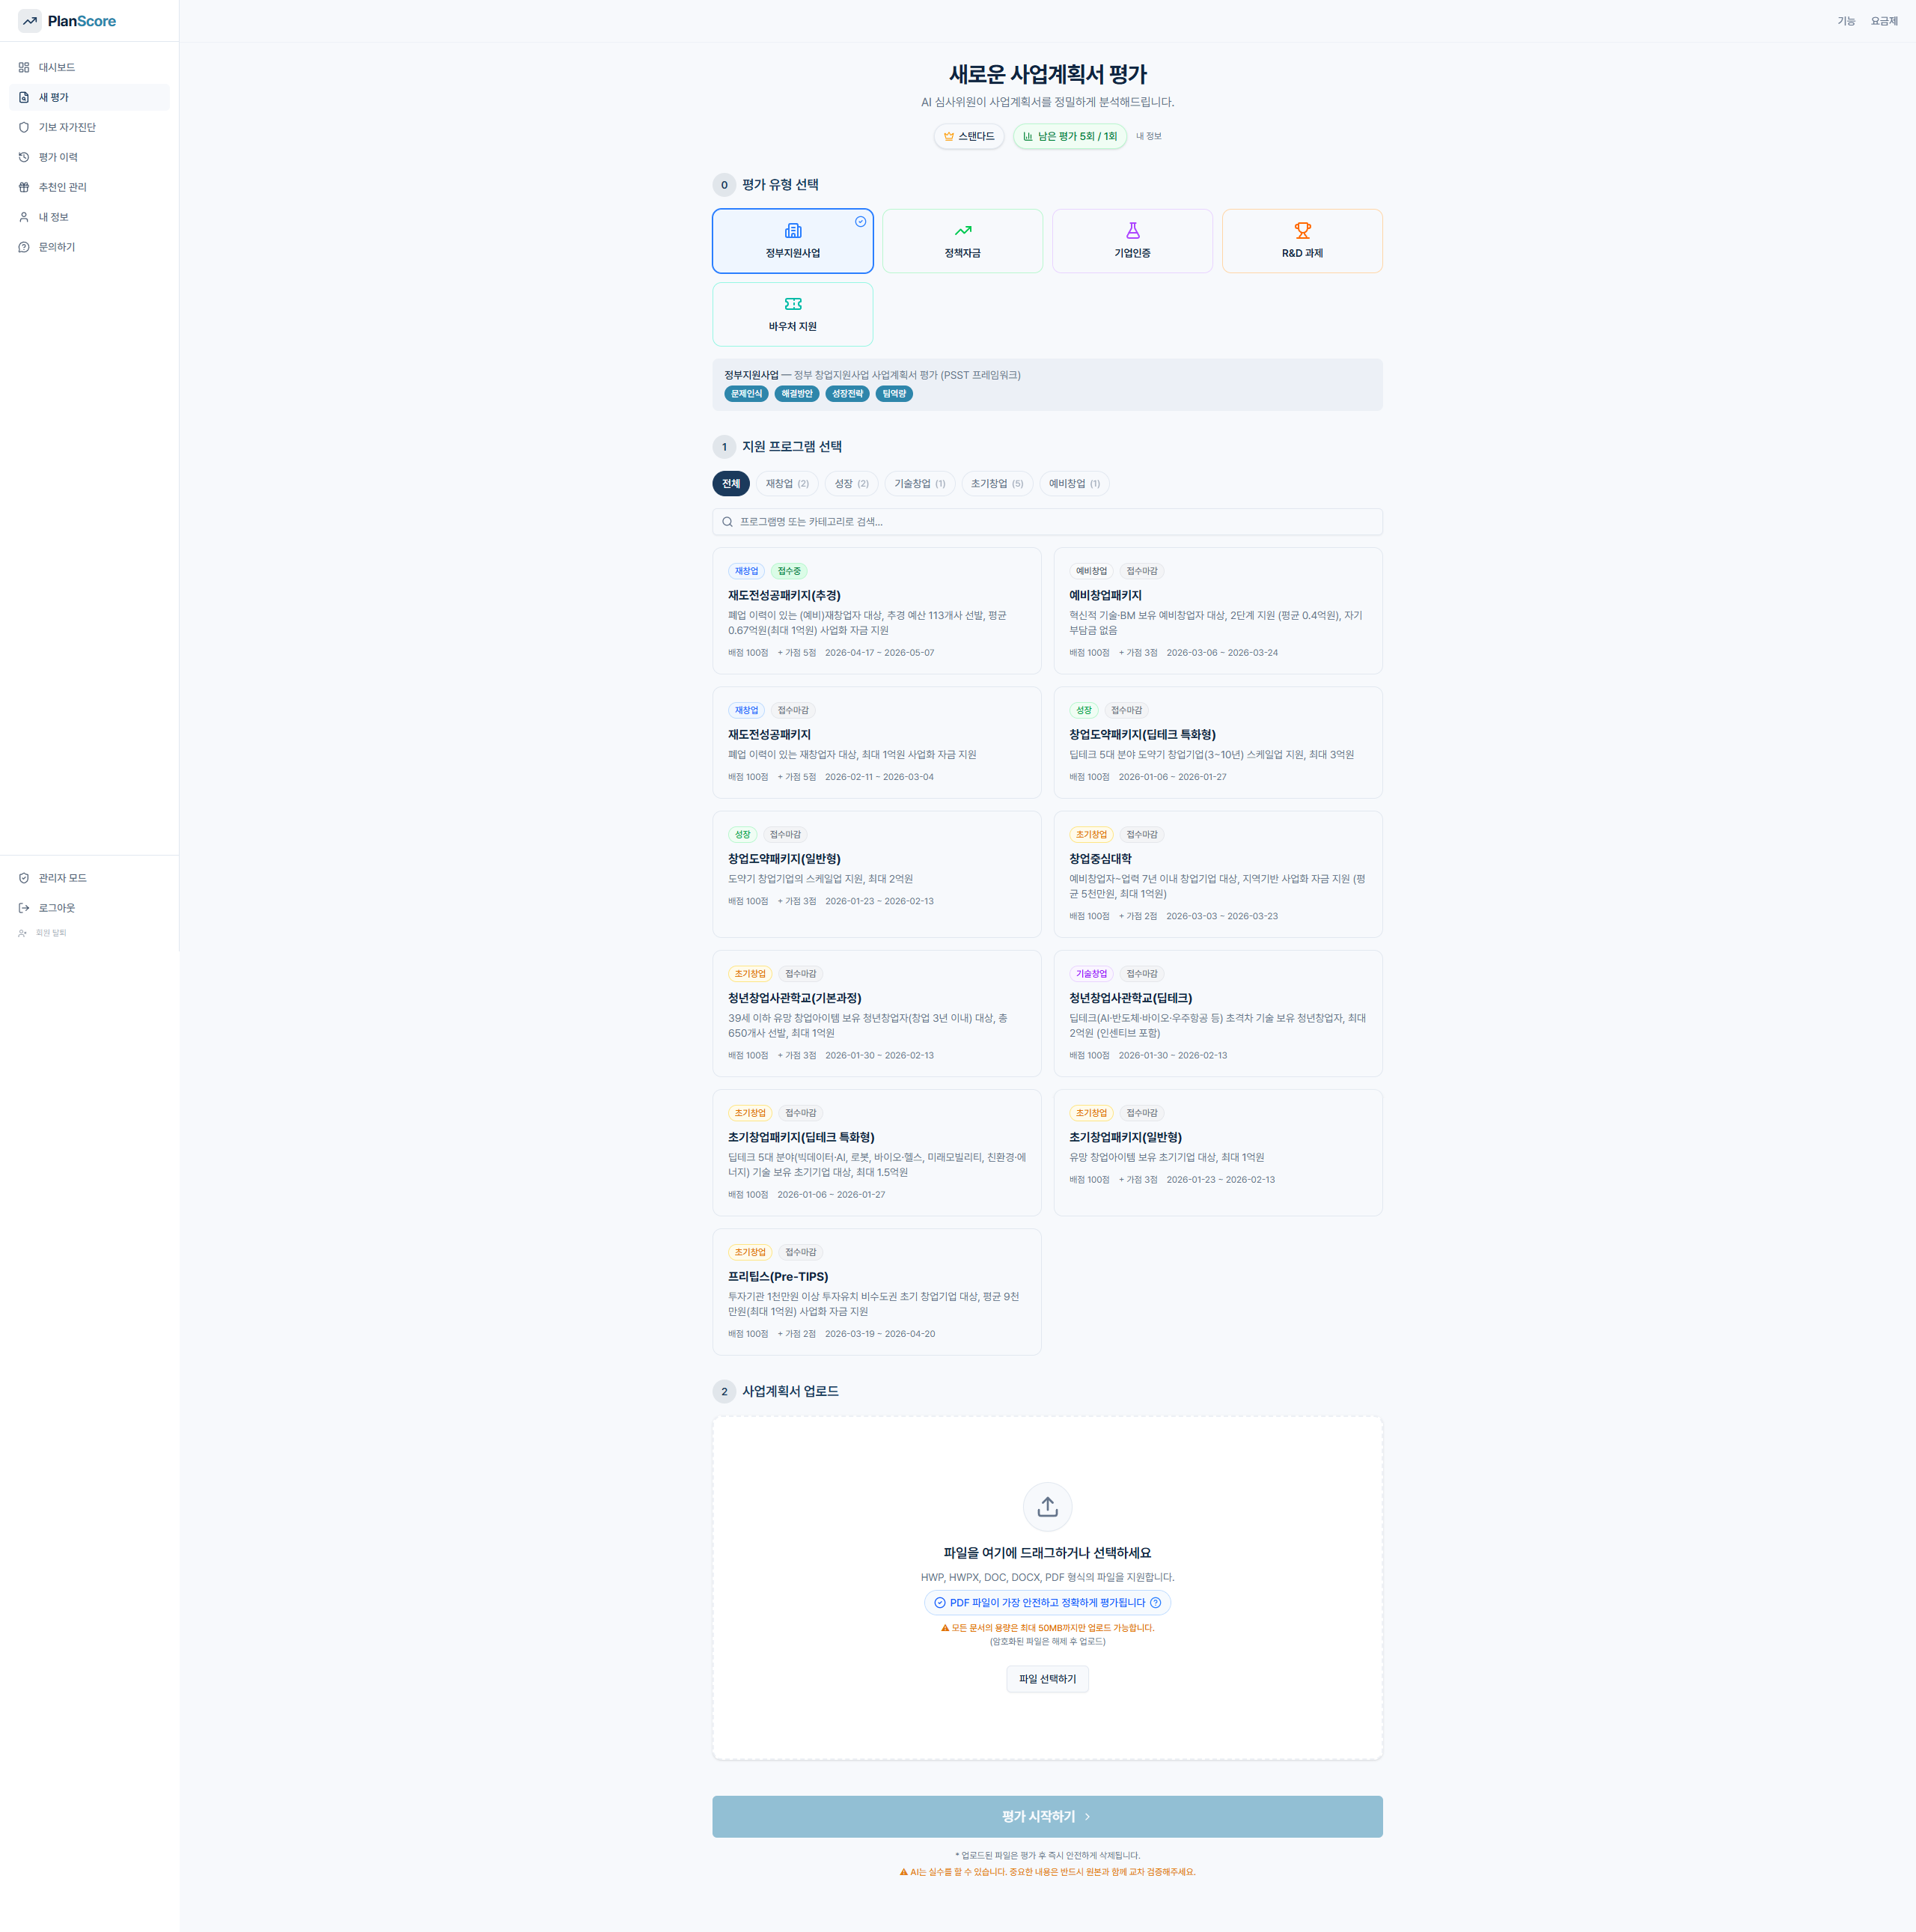Click 로그아웃 in the sidebar
This screenshot has height=1932, width=1916.
[55, 908]
